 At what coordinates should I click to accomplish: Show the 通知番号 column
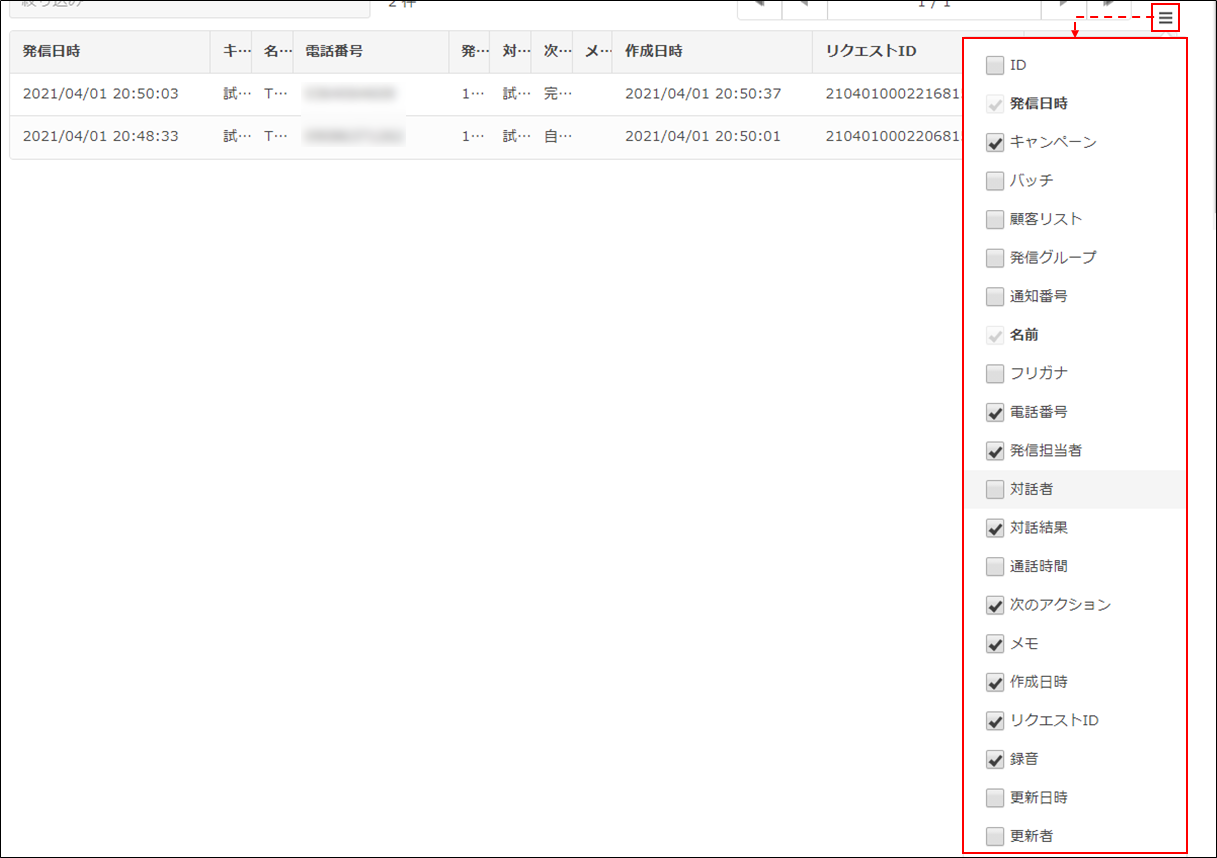(x=995, y=297)
